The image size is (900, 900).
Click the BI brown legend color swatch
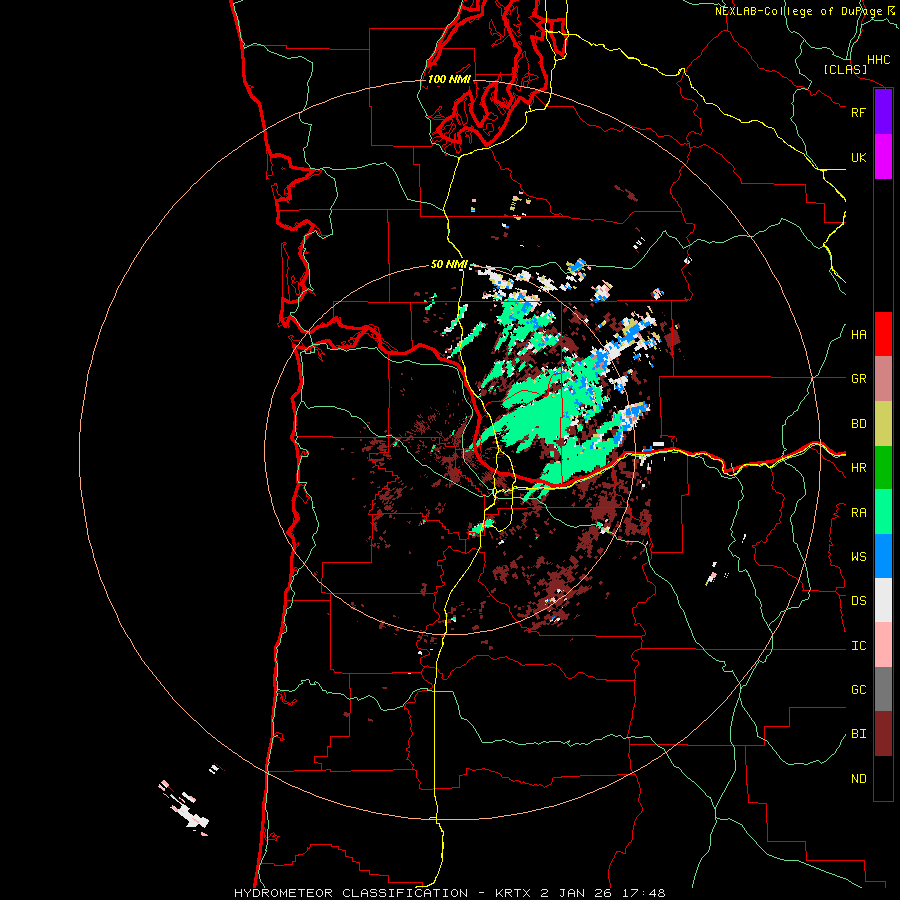(883, 734)
